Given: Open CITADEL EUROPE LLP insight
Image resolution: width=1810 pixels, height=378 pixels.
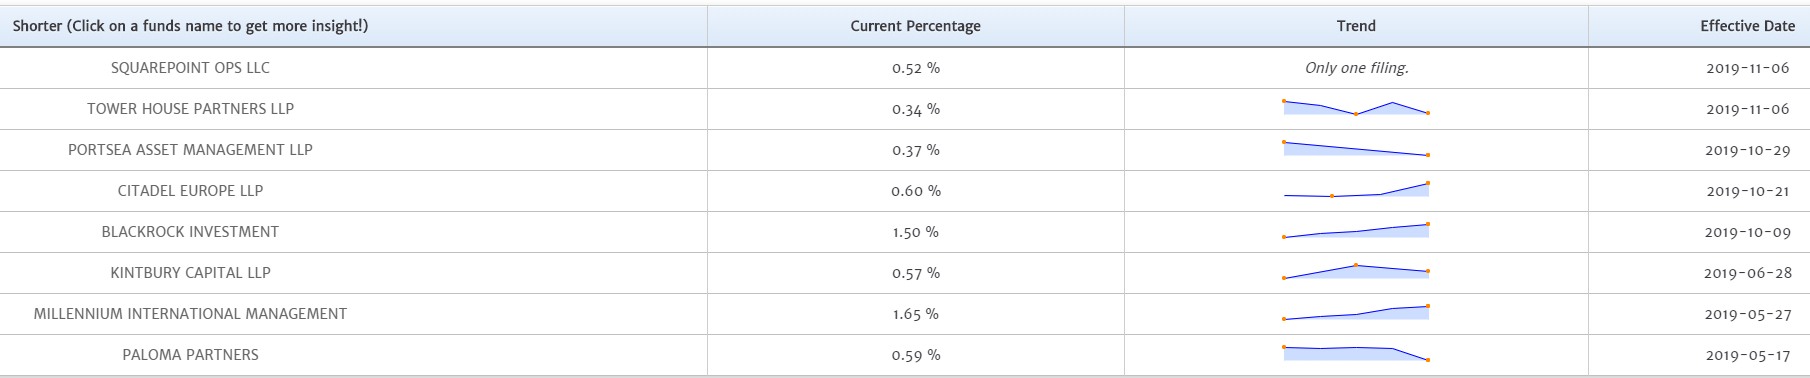Looking at the screenshot, I should tap(190, 191).
